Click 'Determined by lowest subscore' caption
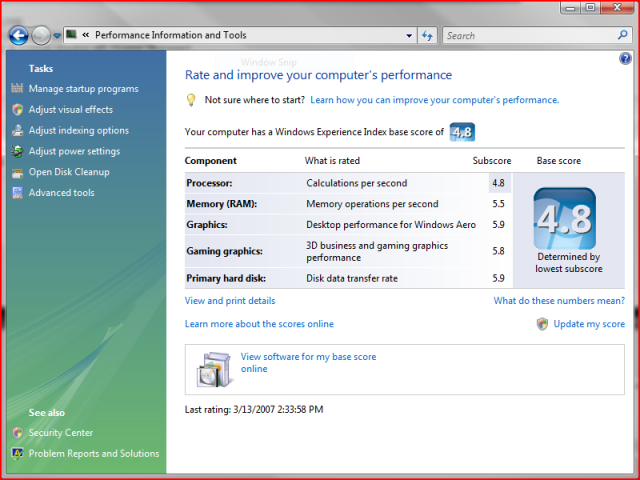 coord(569,263)
